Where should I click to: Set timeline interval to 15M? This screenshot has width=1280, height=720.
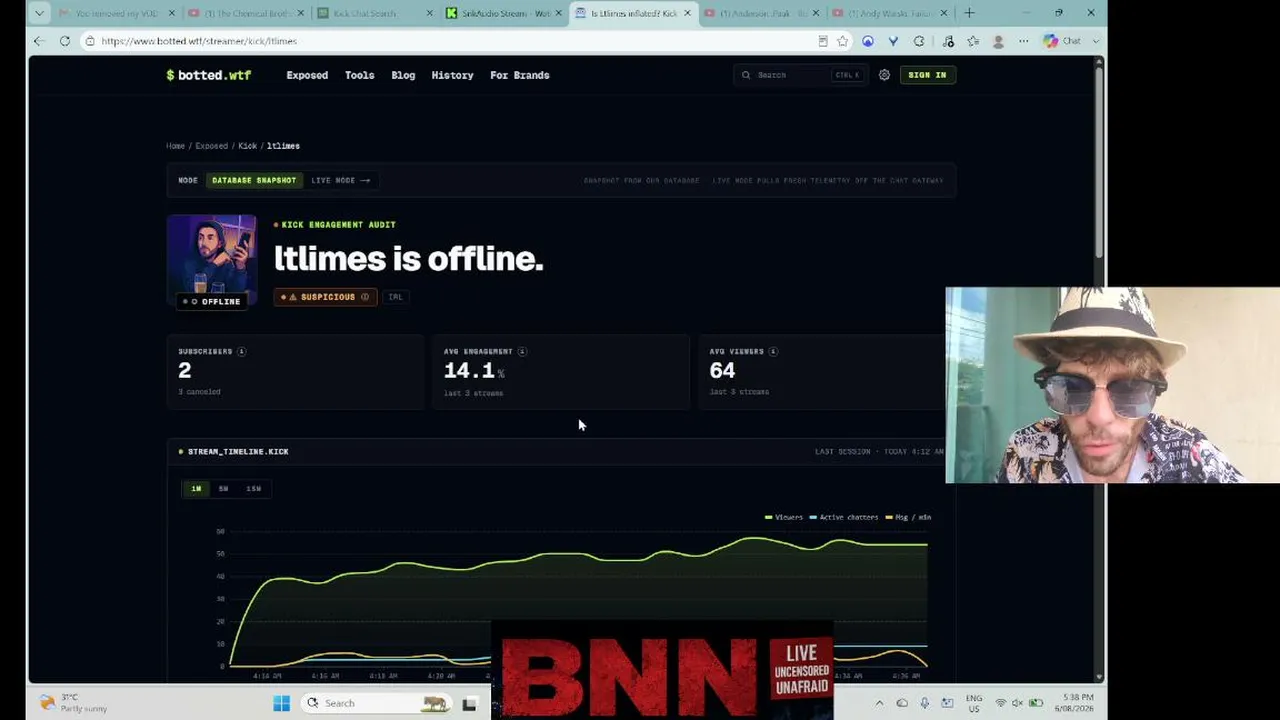(x=254, y=489)
